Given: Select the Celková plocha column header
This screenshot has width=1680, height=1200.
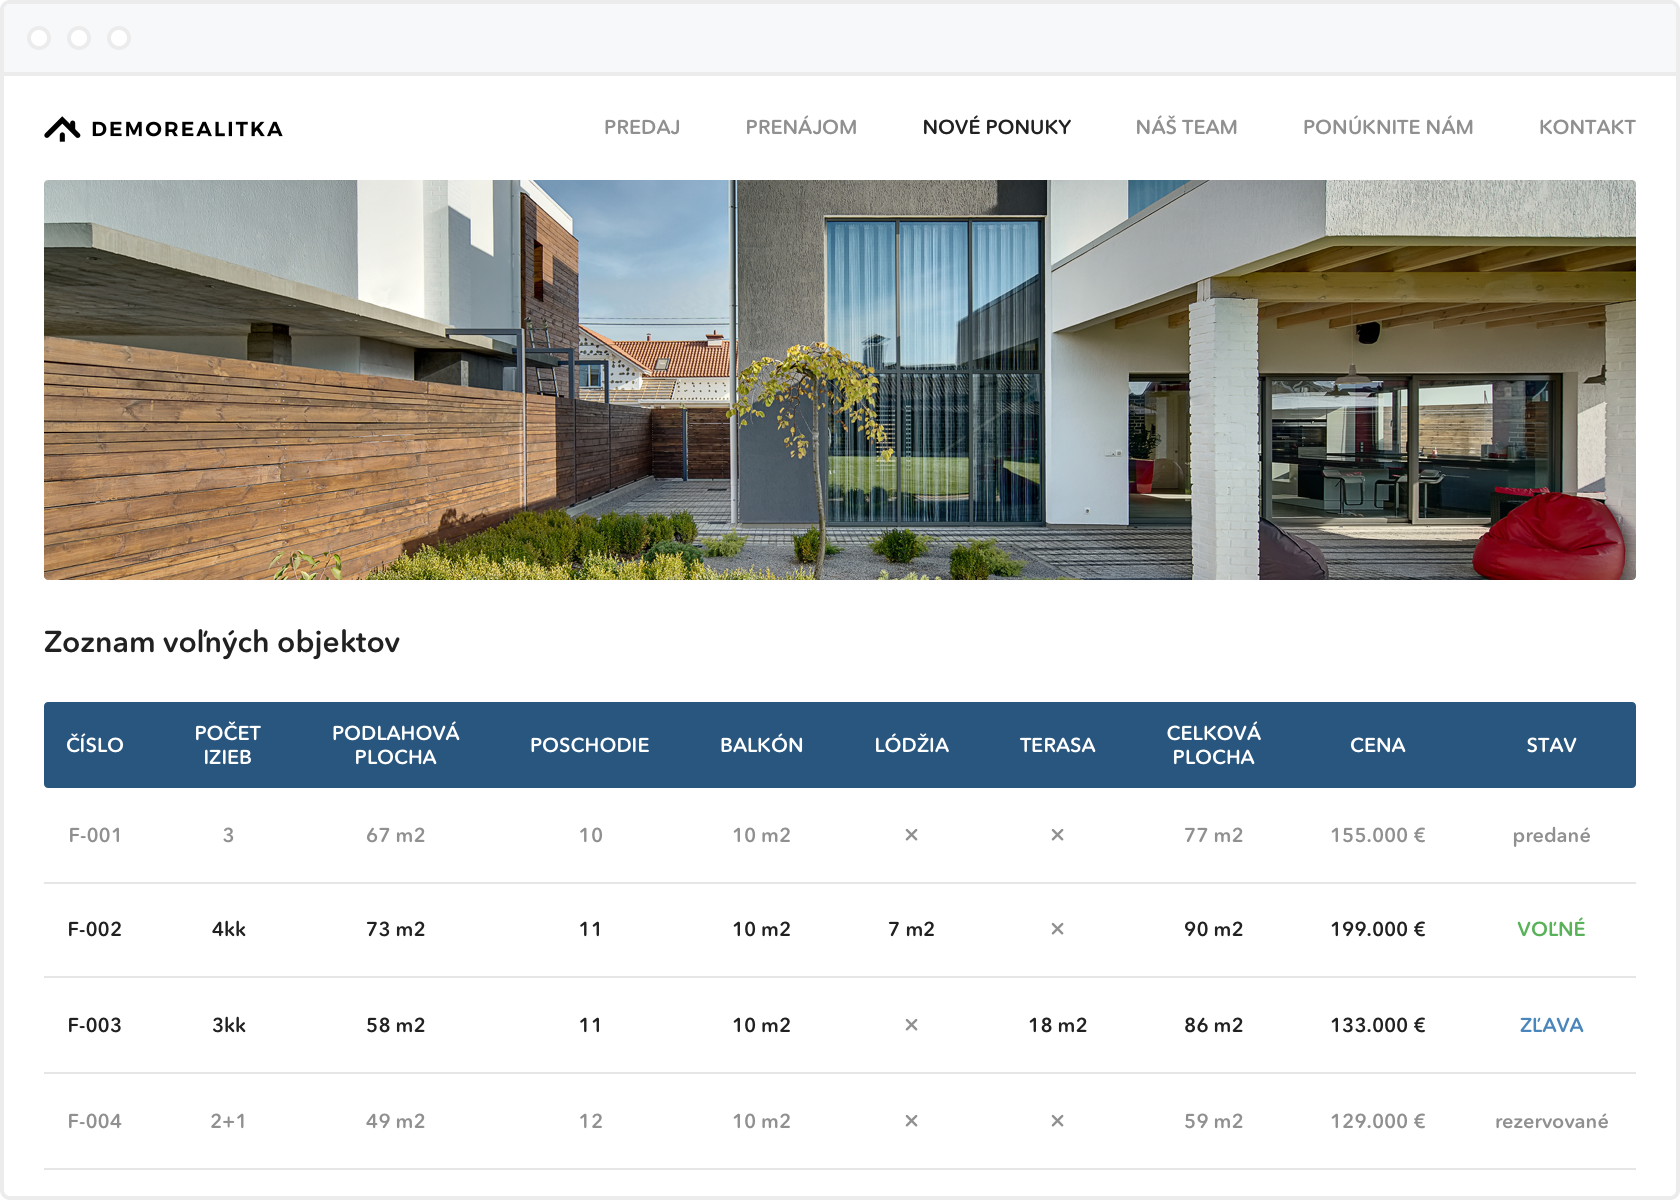Looking at the screenshot, I should 1213,745.
